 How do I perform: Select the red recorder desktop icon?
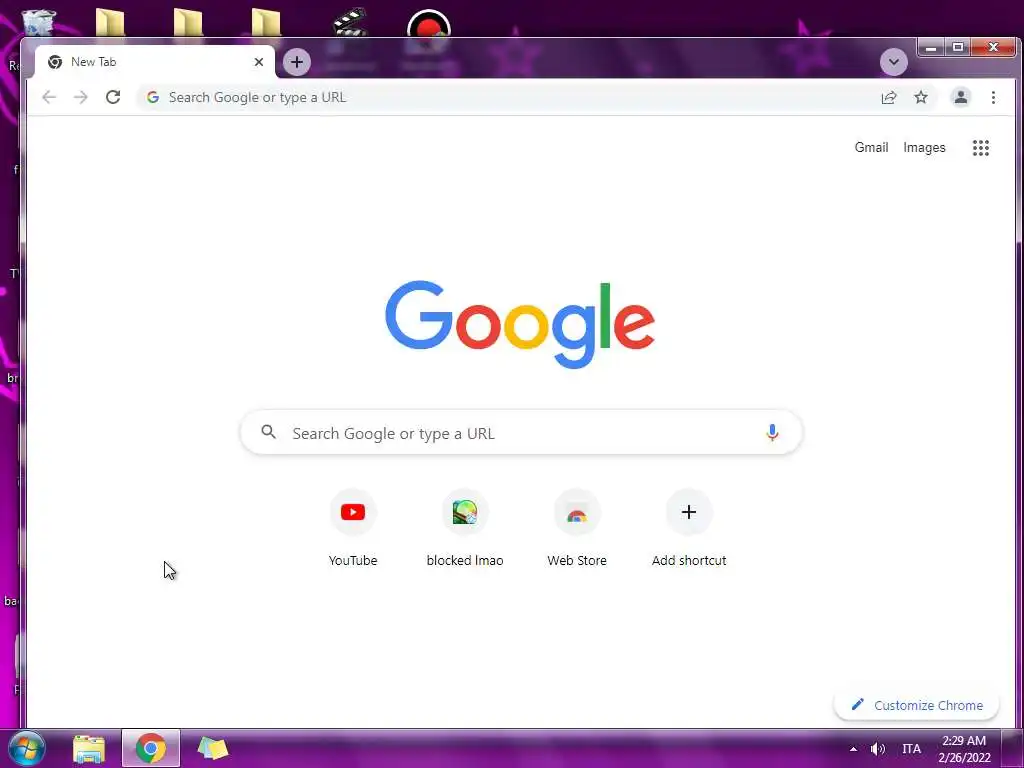pos(428,23)
